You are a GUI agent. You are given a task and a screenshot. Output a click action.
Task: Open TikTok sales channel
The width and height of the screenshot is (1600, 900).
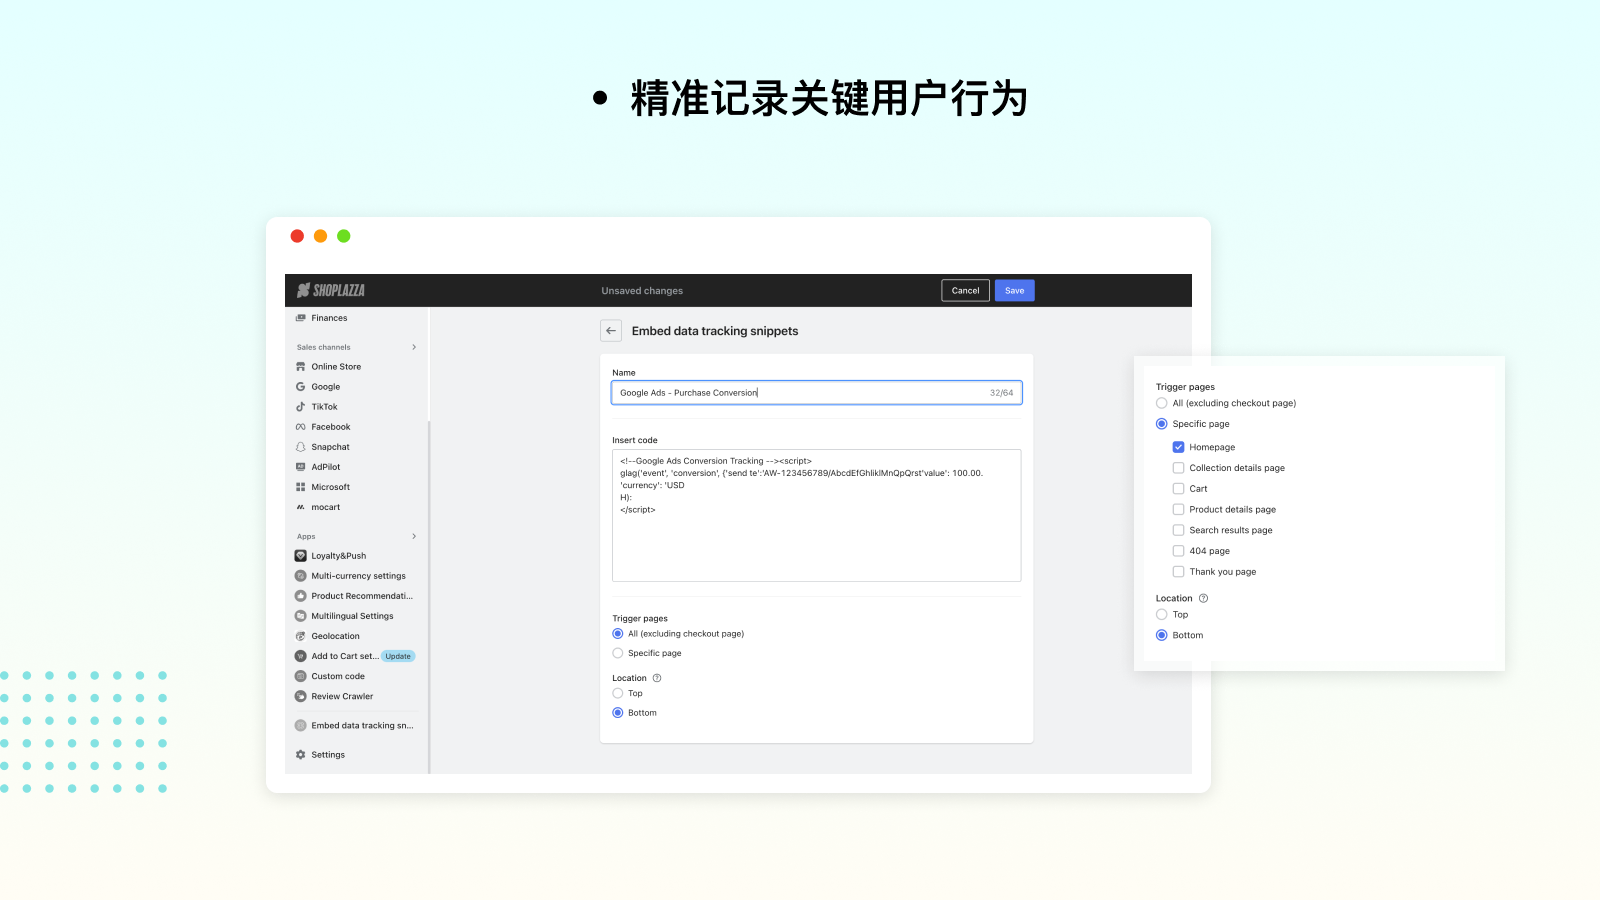pos(324,407)
